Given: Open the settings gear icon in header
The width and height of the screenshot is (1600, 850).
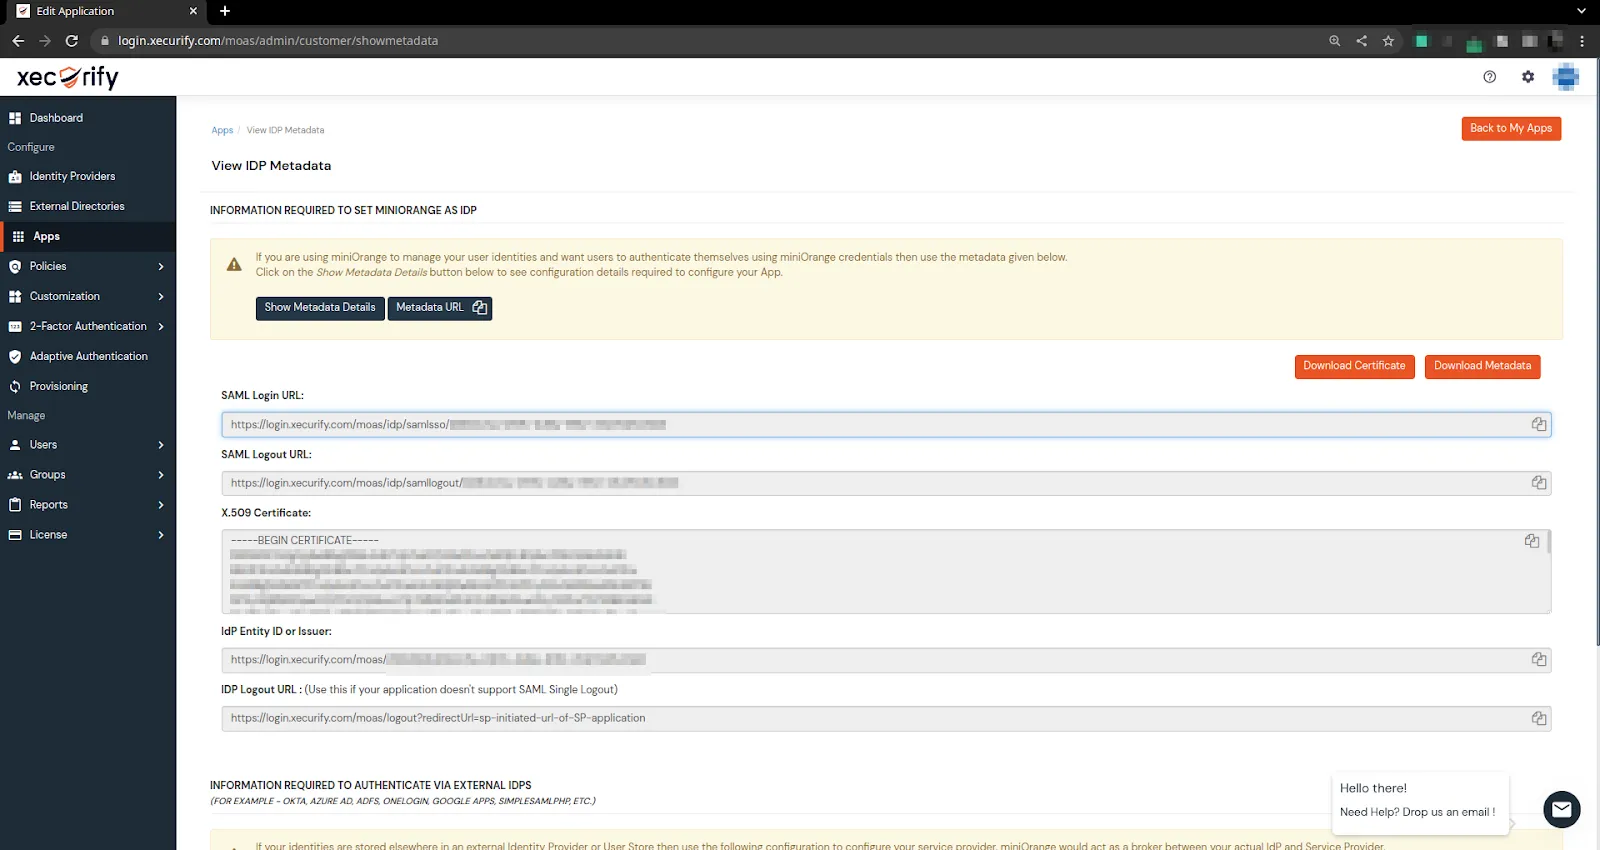Looking at the screenshot, I should pos(1528,77).
